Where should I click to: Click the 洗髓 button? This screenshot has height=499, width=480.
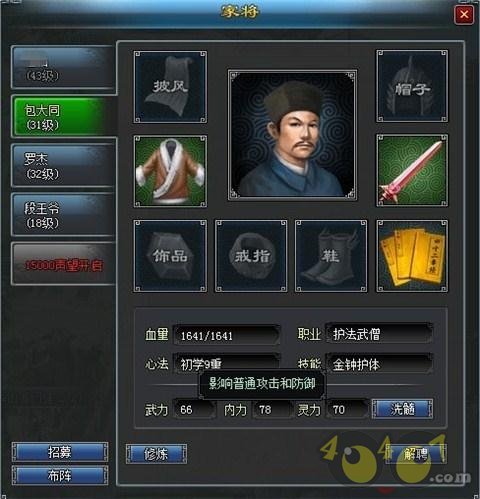402,409
